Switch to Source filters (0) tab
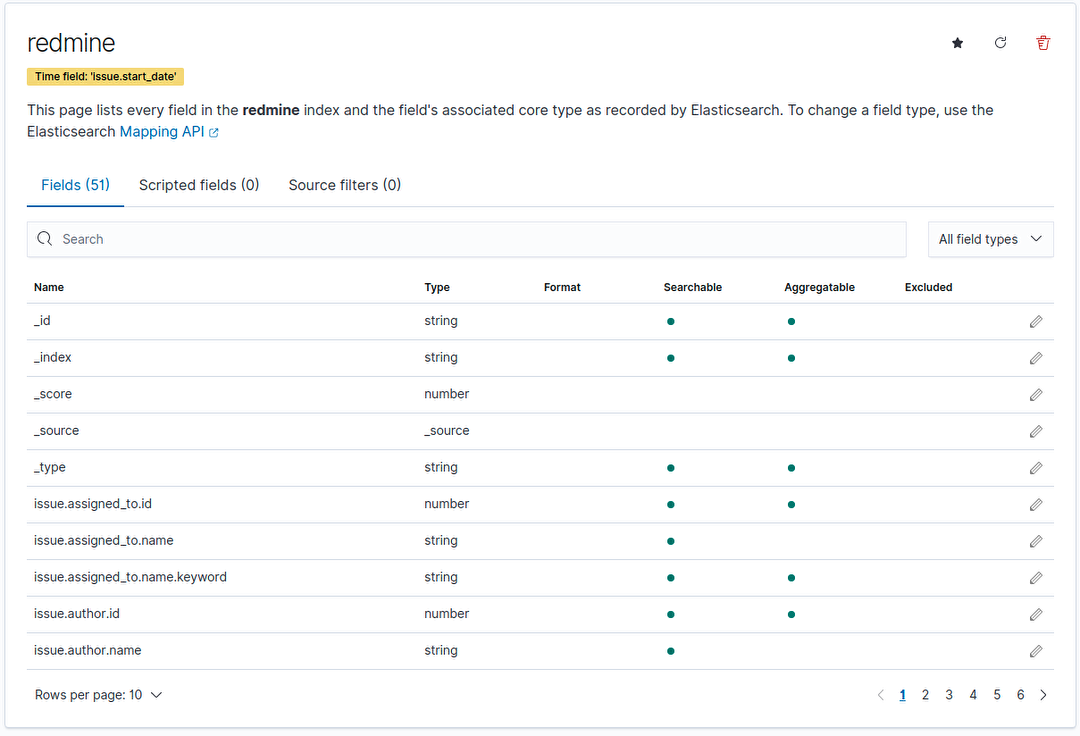The width and height of the screenshot is (1080, 736). (x=344, y=185)
